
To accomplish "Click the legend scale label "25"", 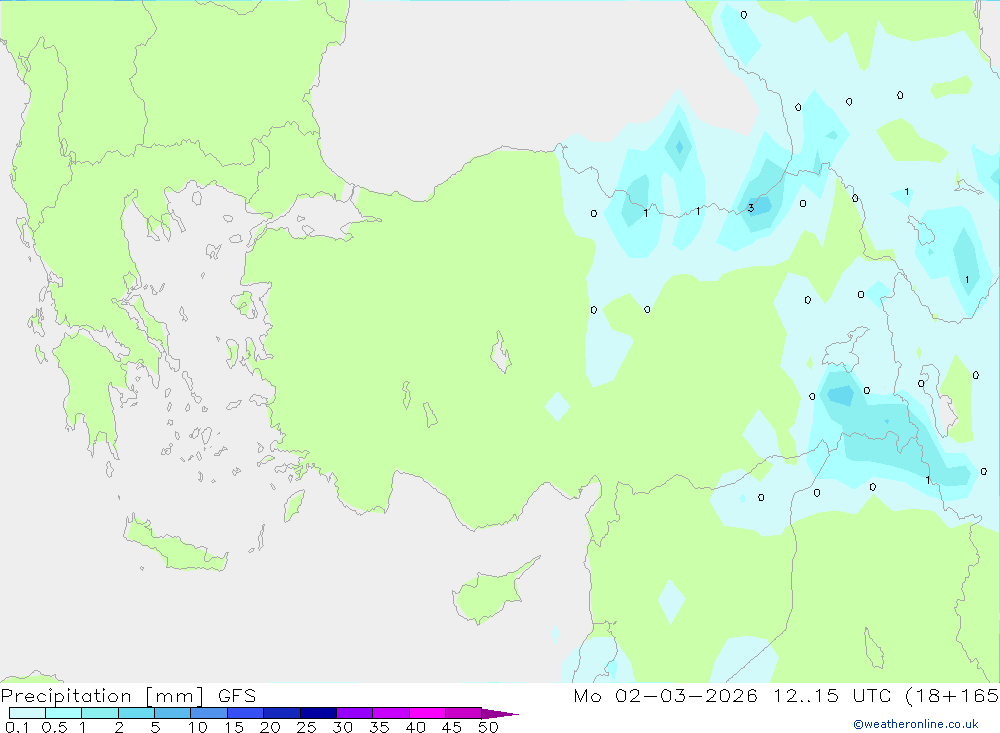I will coord(306,727).
